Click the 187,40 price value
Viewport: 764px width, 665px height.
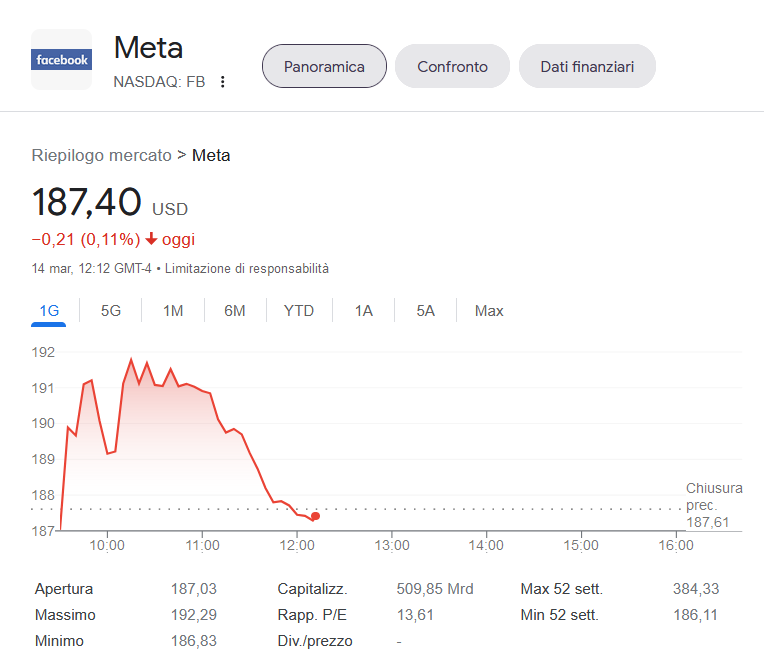tap(87, 202)
